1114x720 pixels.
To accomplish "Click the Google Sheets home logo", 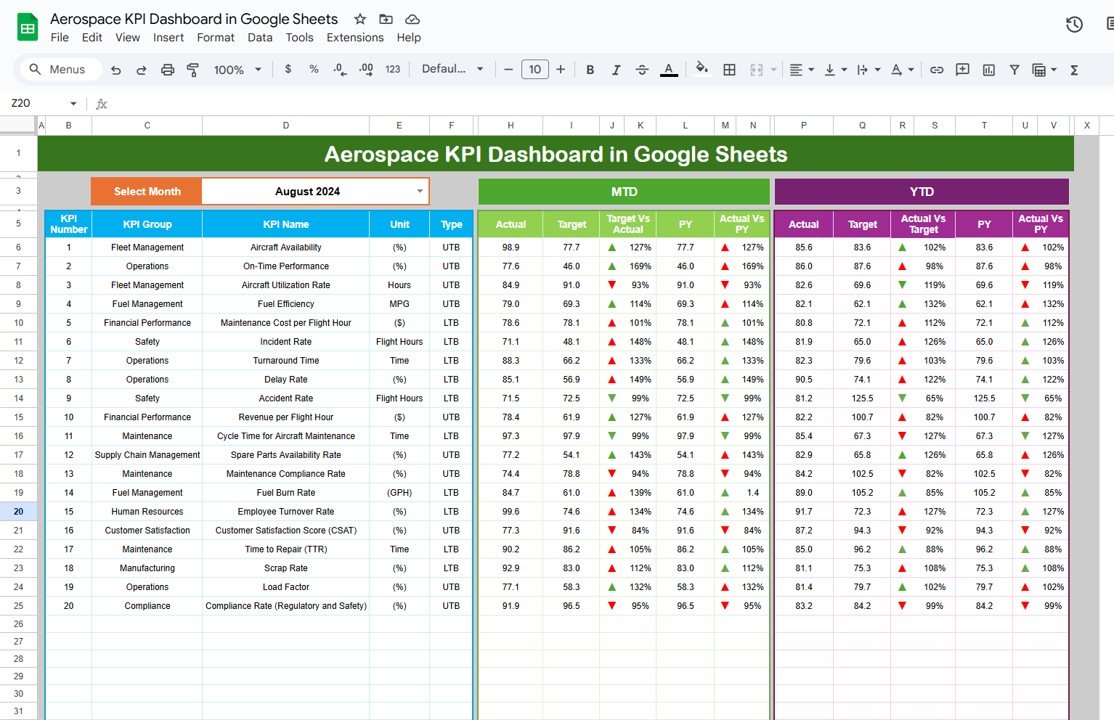I will pos(28,28).
